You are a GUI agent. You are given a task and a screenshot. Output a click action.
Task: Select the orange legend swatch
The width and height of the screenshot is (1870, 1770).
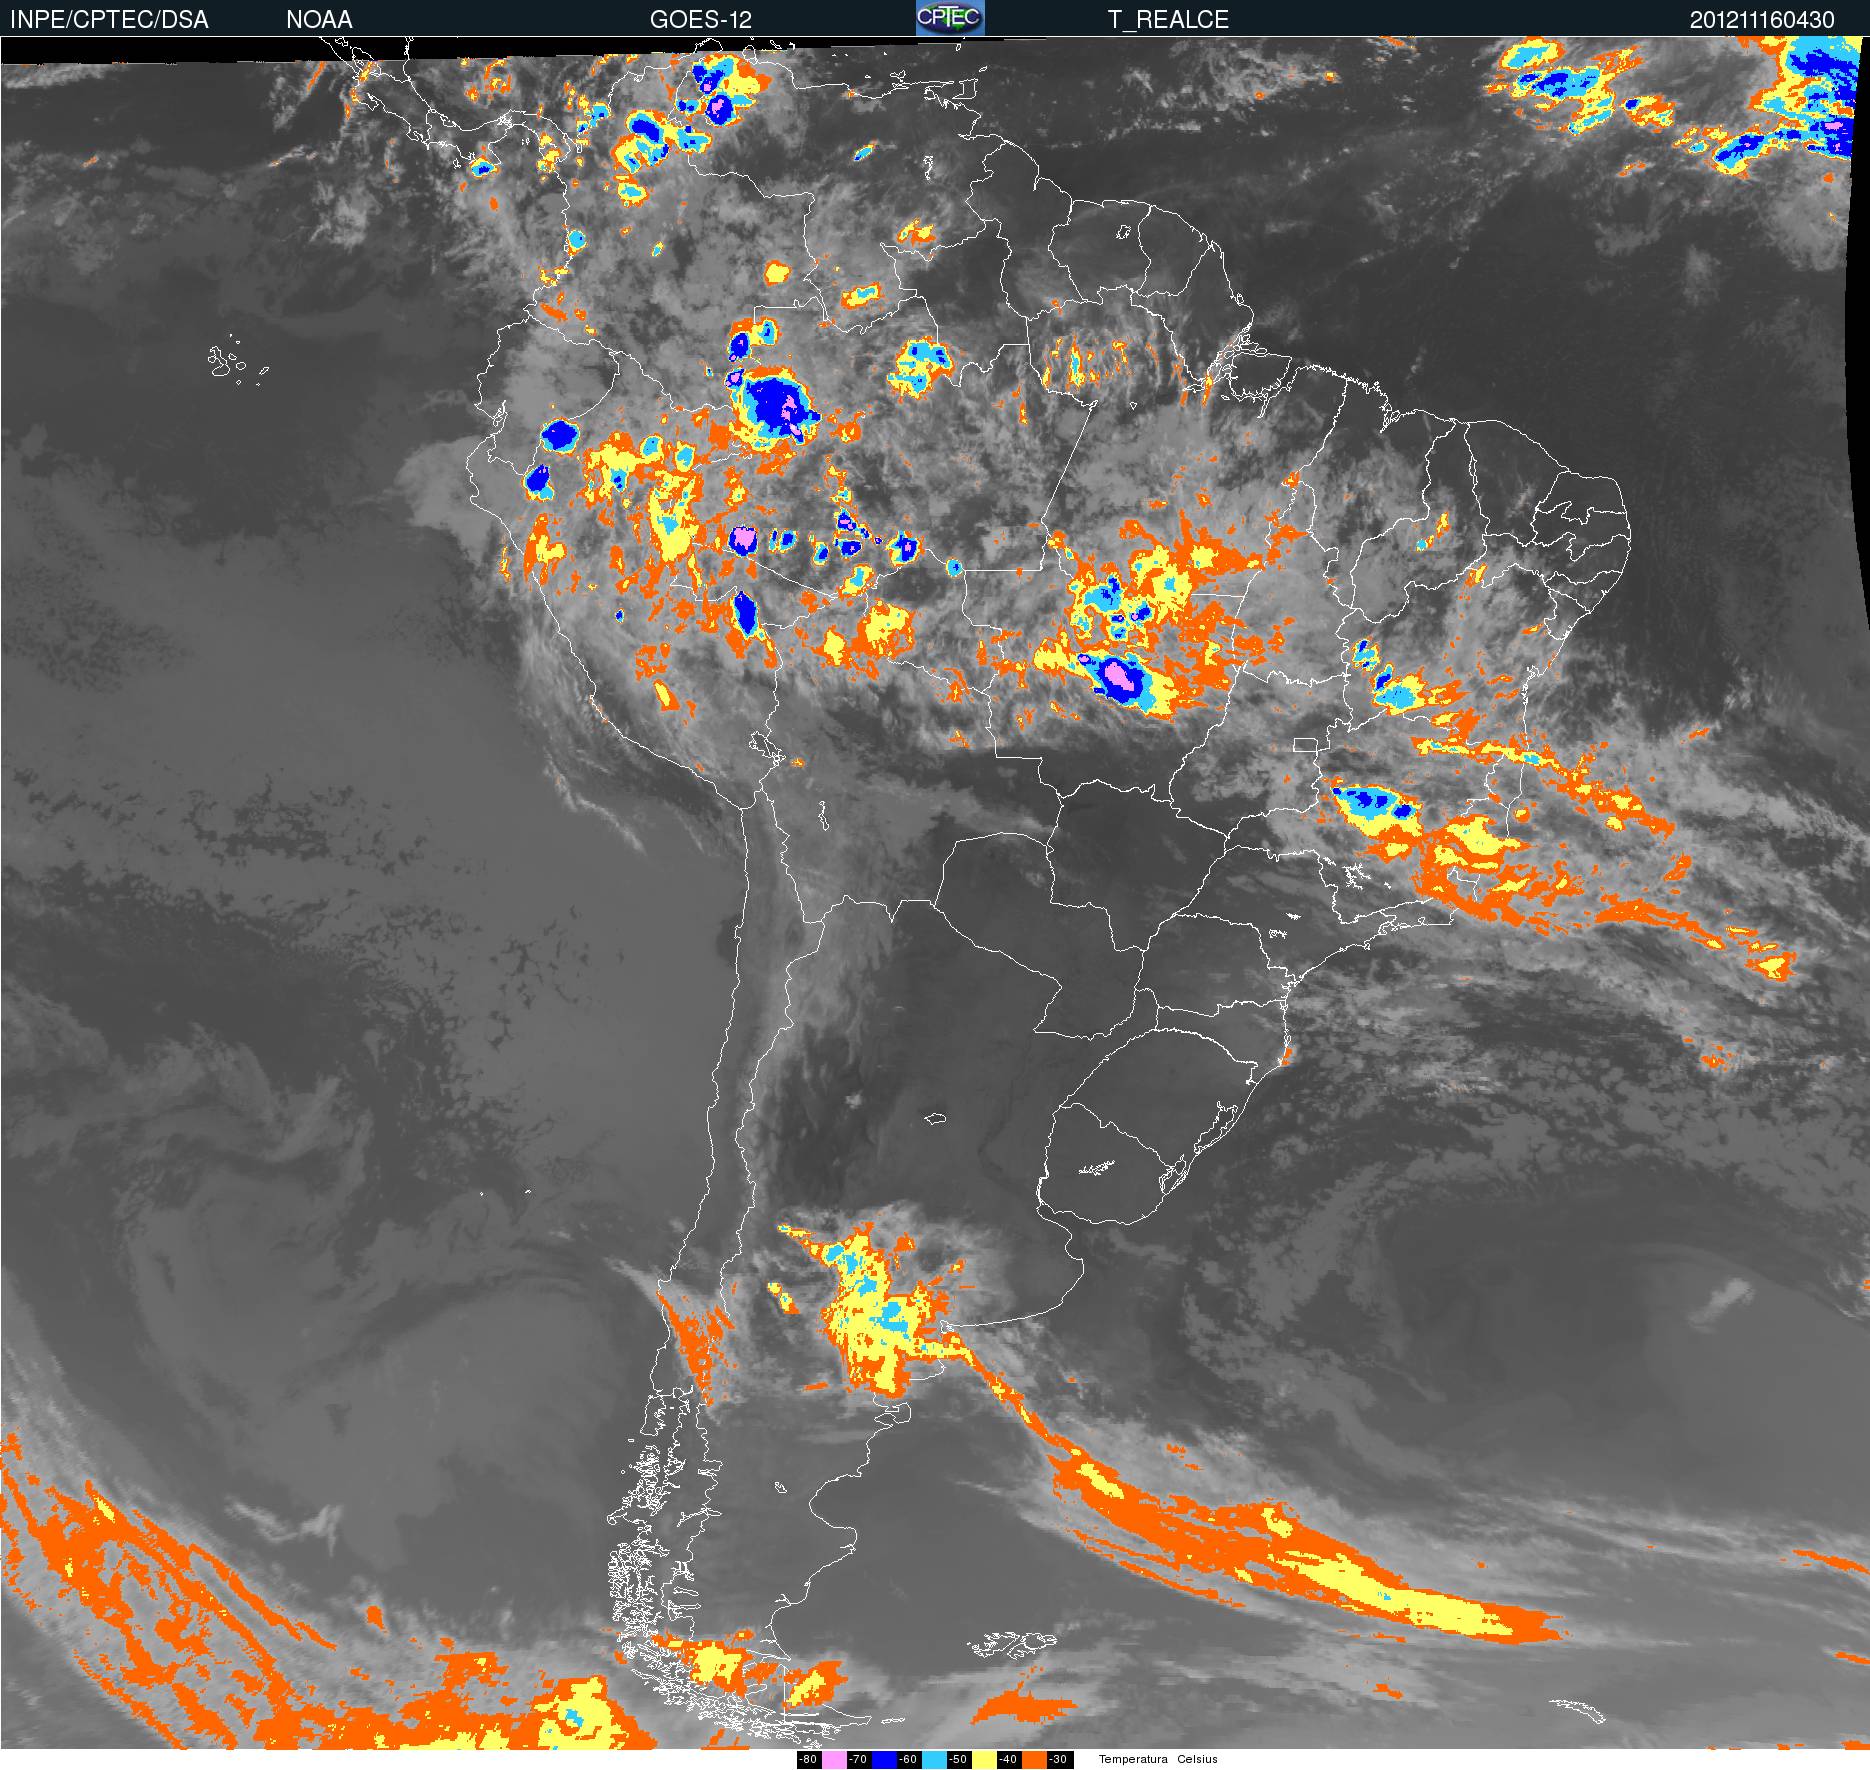tap(1034, 1760)
